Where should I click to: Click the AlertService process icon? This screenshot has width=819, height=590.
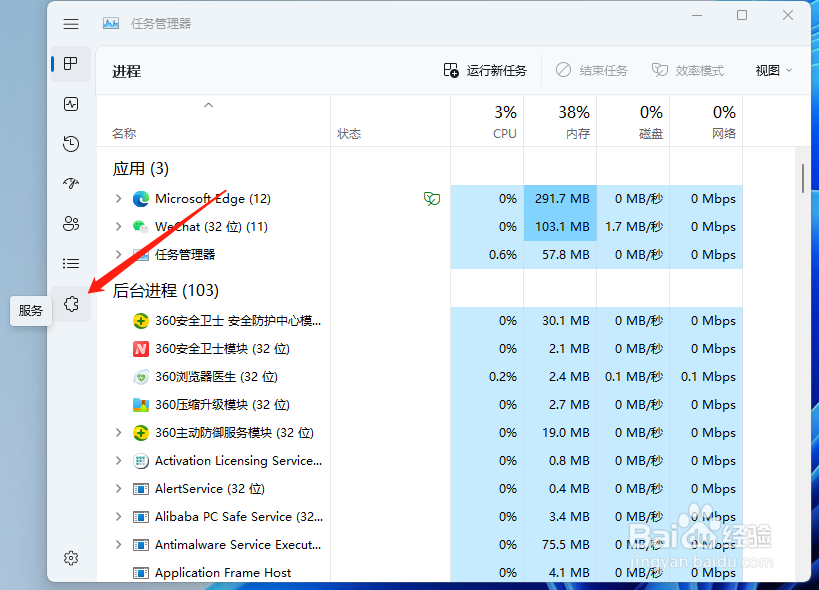coord(141,489)
